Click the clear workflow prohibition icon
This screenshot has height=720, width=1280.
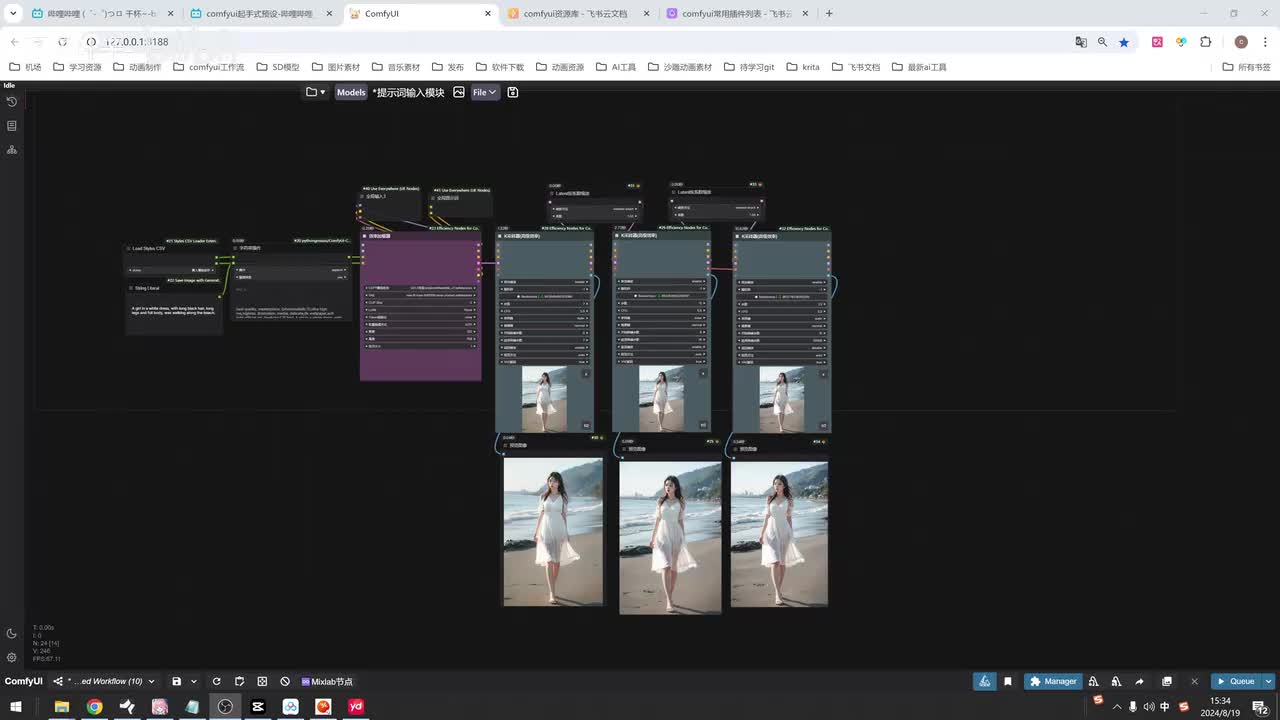[x=285, y=681]
